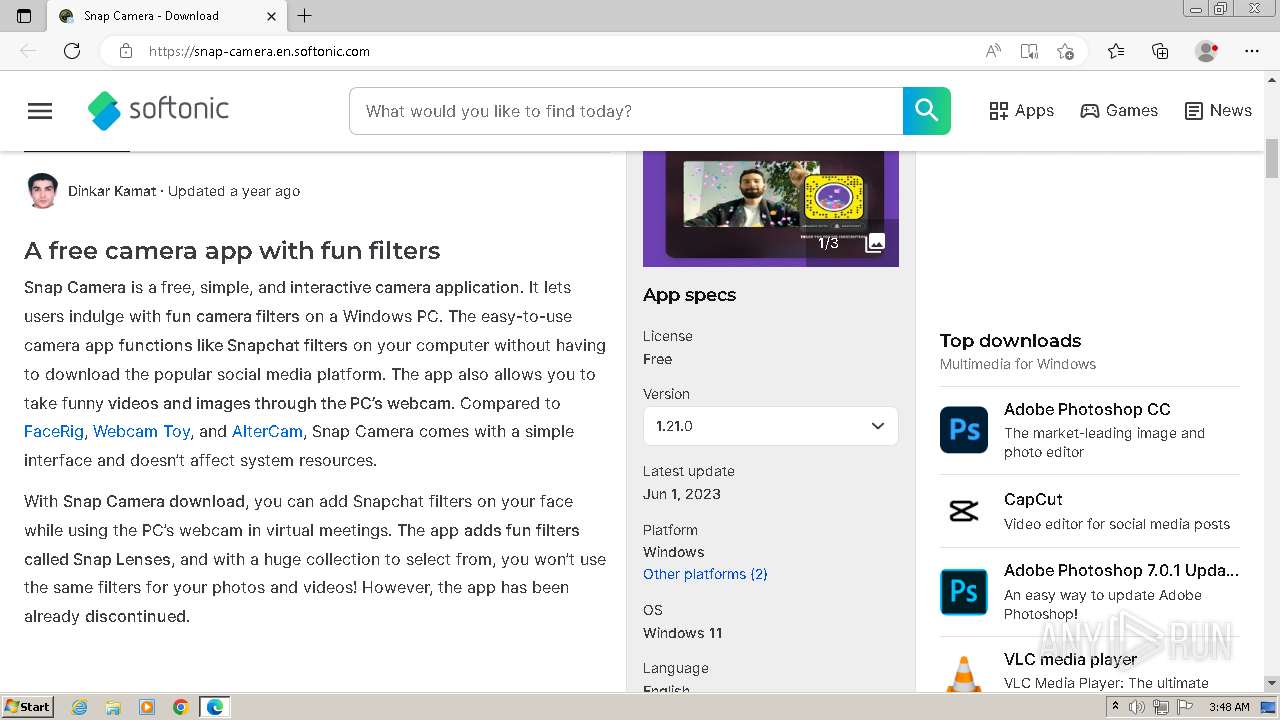Open the Dinkar Kamat author link
This screenshot has height=720, width=1280.
112,191
